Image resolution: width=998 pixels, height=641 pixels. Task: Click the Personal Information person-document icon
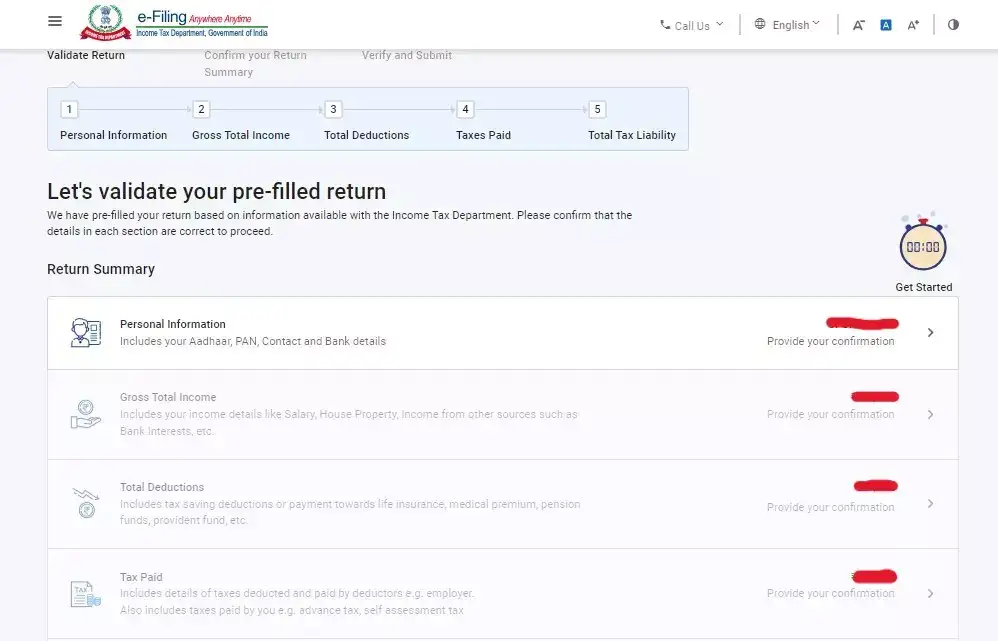[x=85, y=331]
